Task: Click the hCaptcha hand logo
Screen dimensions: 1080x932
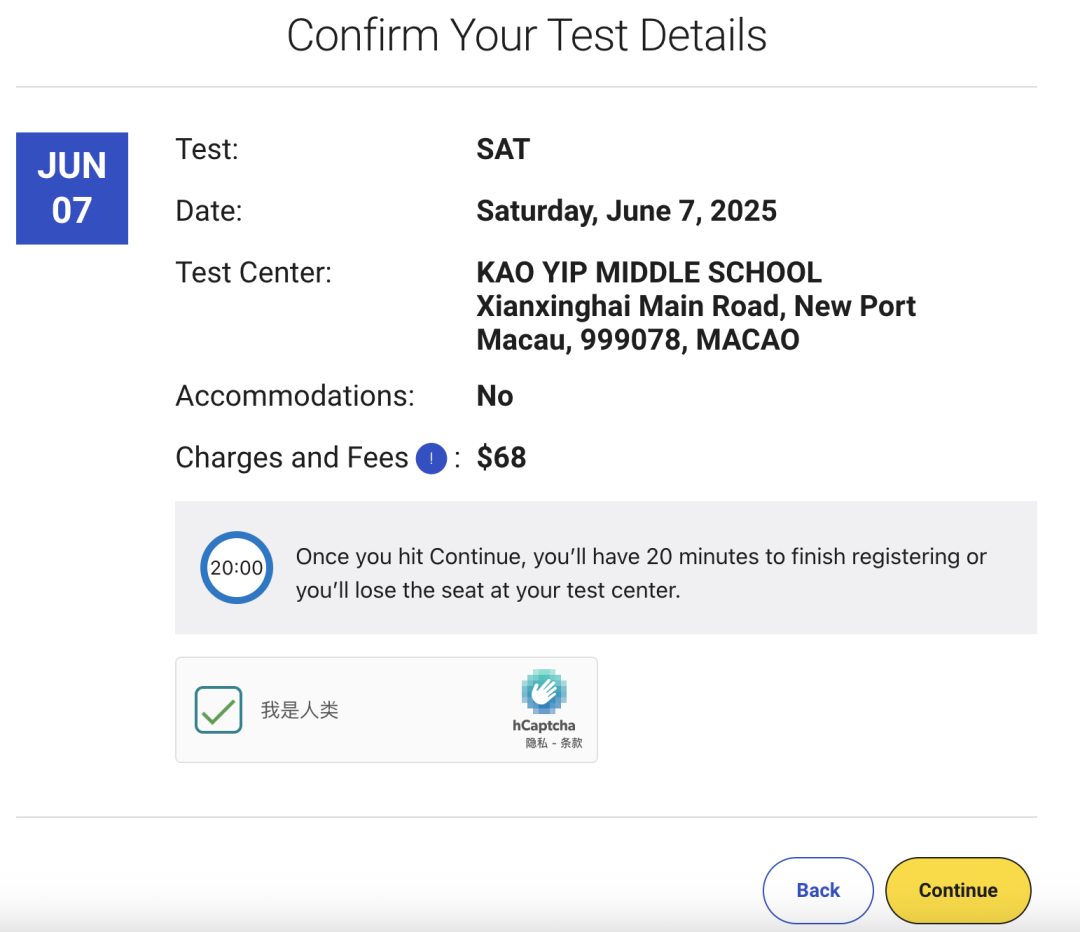Action: coord(544,692)
